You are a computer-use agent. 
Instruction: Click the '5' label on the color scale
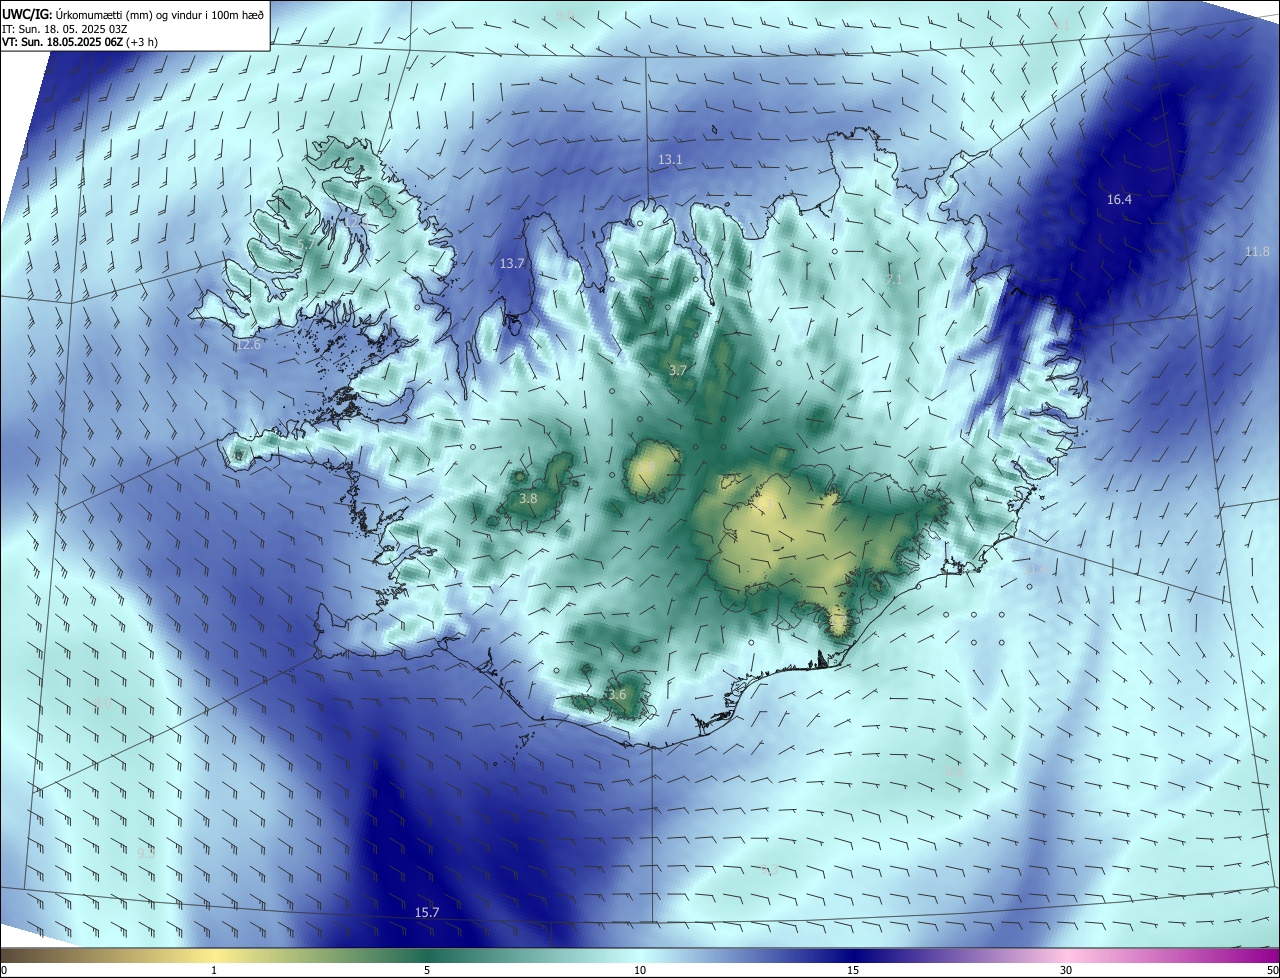[x=427, y=970]
